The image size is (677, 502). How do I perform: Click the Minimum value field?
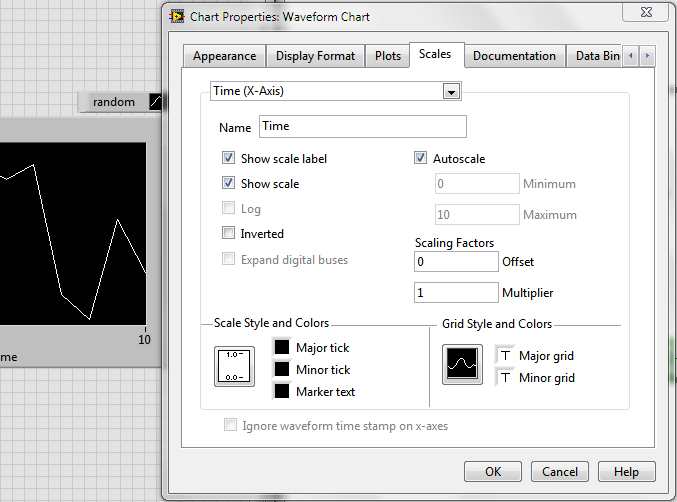(477, 184)
